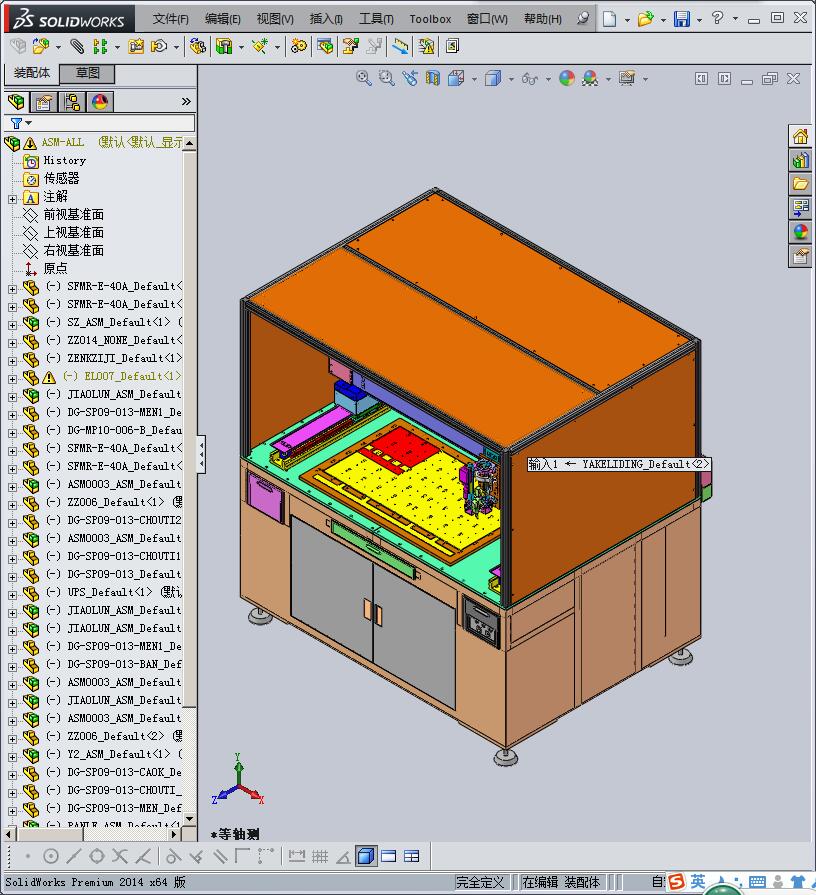Screen dimensions: 816x895
Task: Click the Smart Fasteners icon
Action: pyautogui.click(x=136, y=46)
